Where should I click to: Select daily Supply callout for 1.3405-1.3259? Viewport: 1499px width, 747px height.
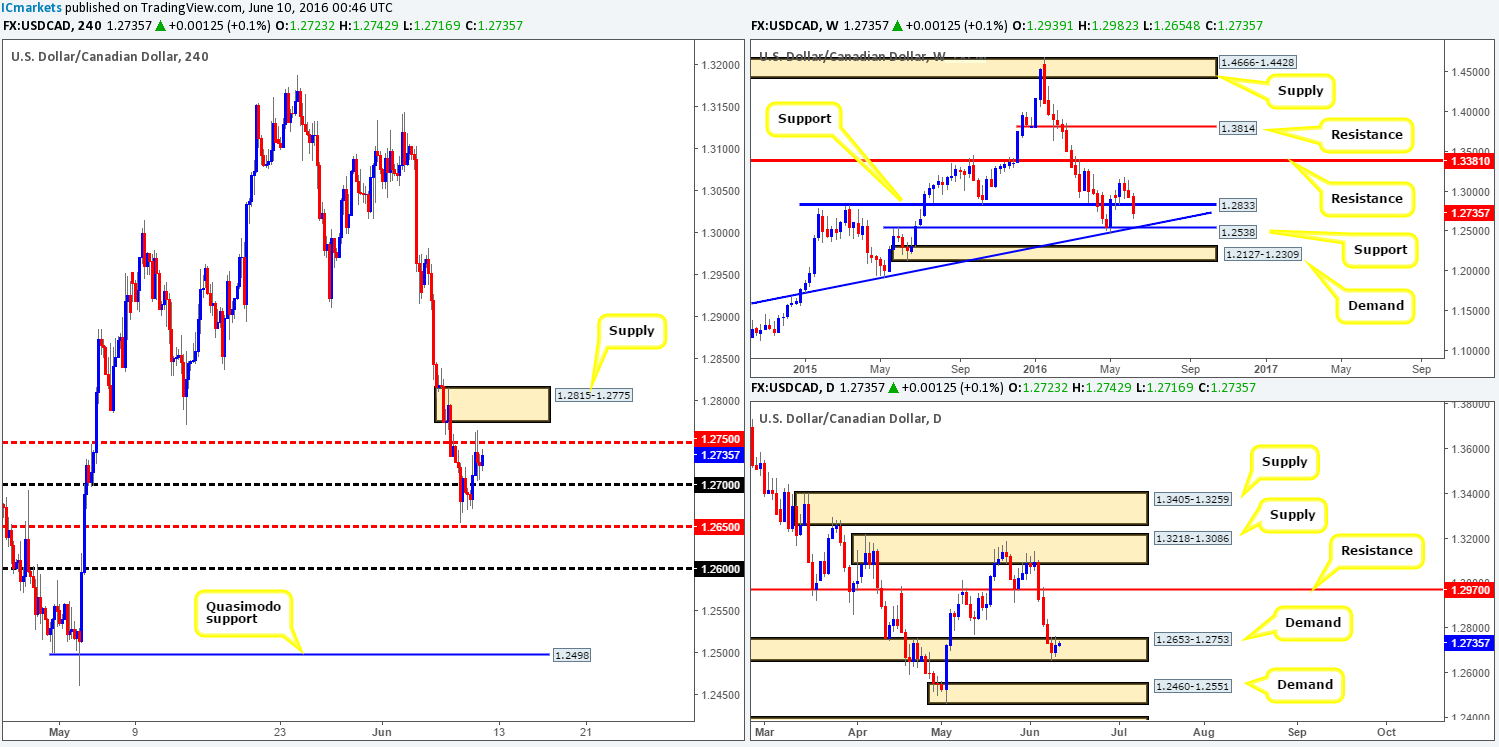1285,462
